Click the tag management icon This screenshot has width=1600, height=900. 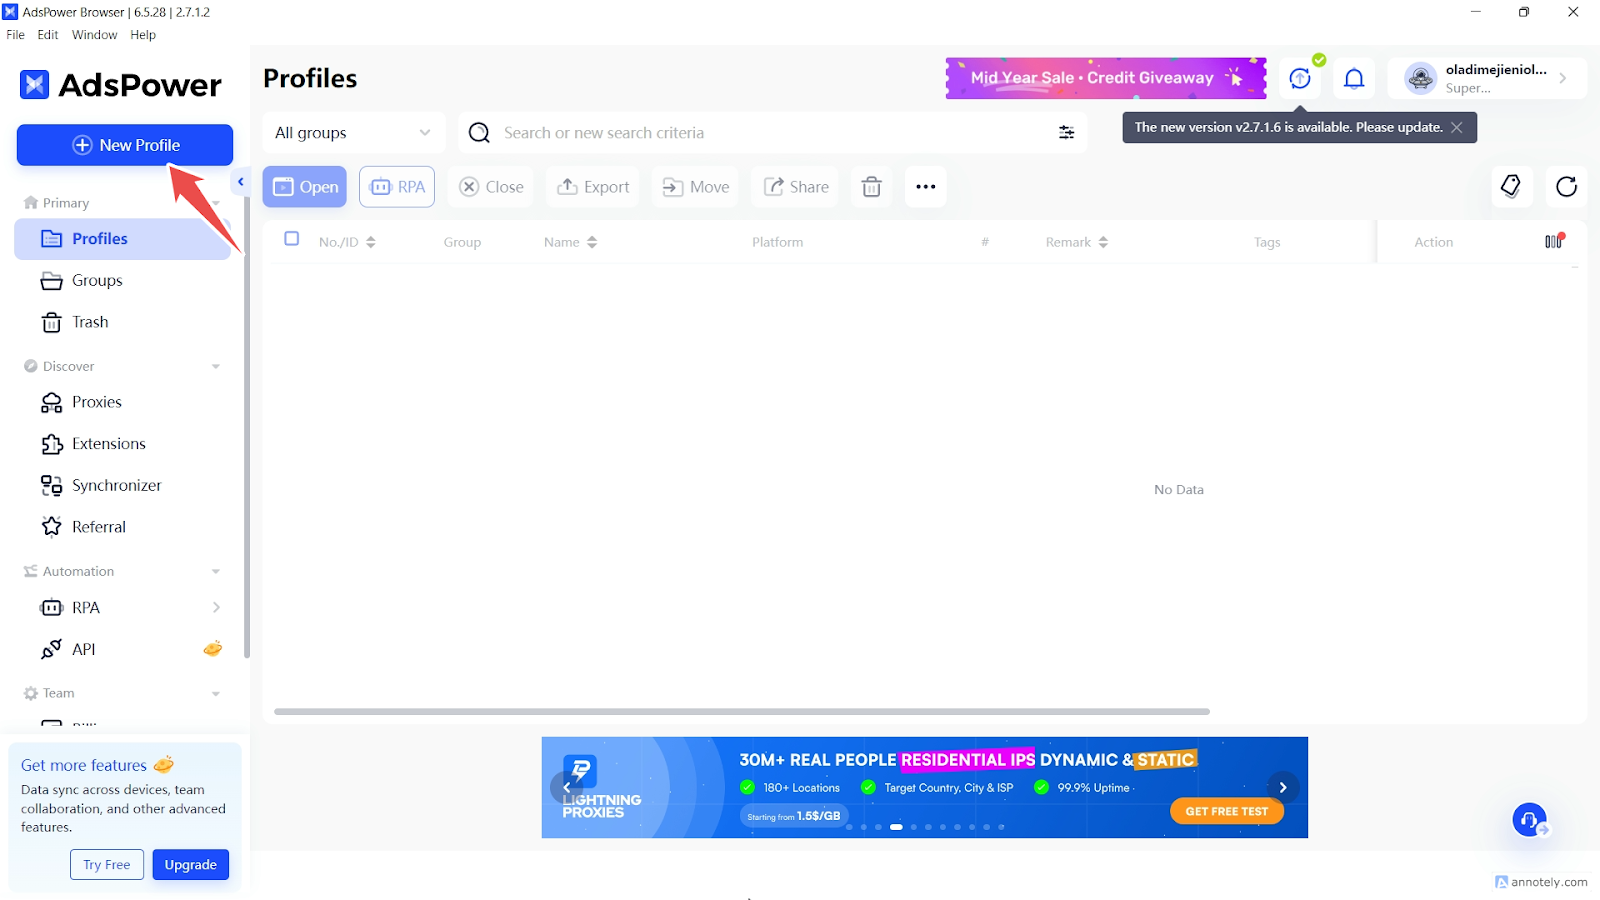1511,186
